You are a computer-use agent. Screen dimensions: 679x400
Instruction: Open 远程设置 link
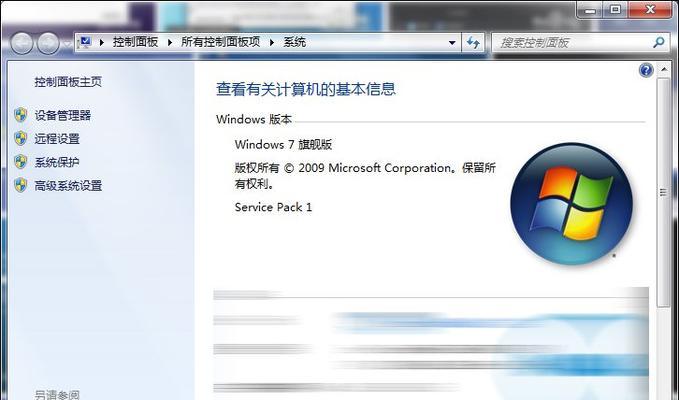(57, 139)
